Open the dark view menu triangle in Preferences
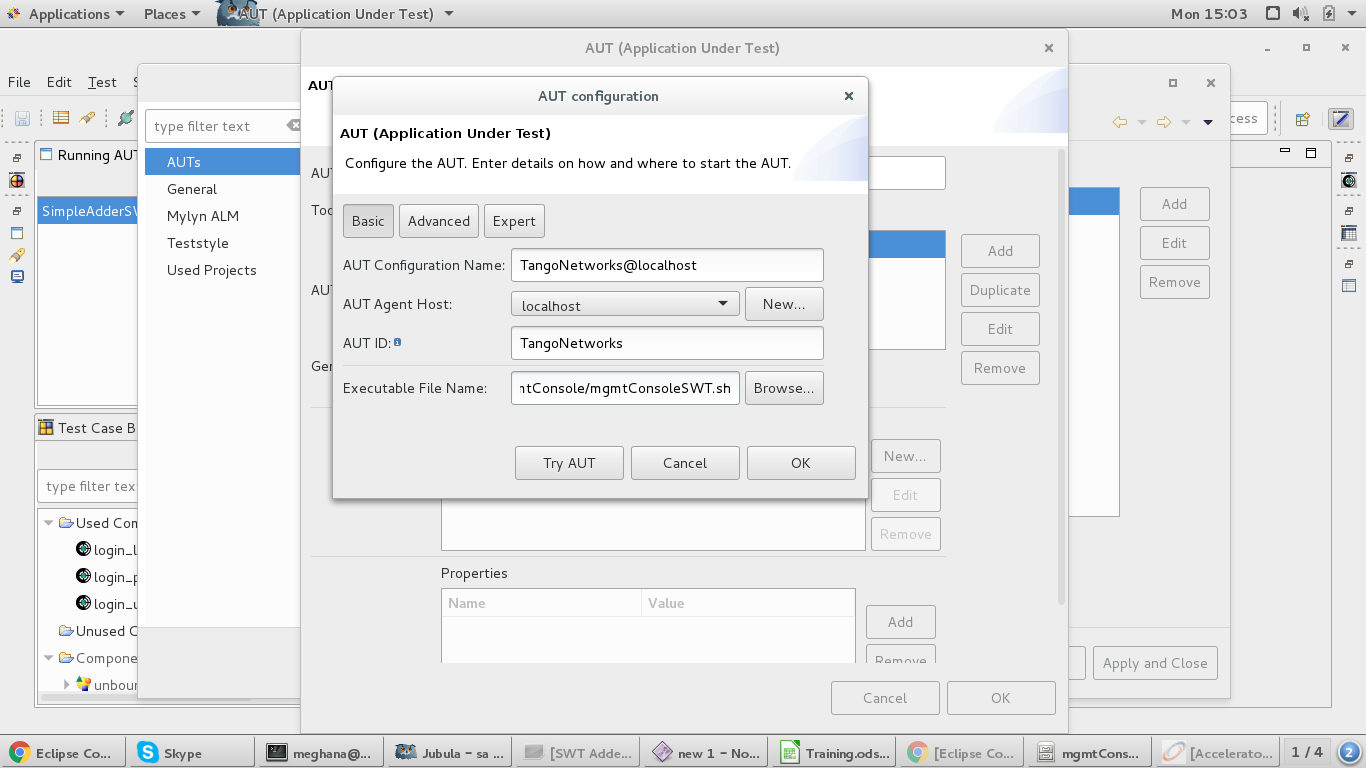 coord(1208,122)
